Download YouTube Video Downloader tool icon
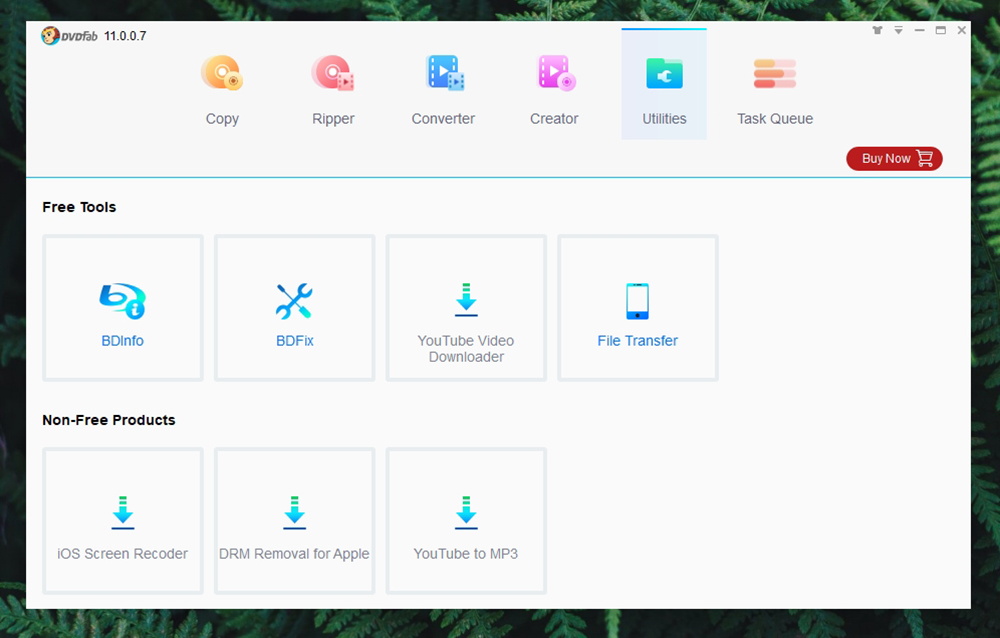This screenshot has height=638, width=1000. [466, 300]
